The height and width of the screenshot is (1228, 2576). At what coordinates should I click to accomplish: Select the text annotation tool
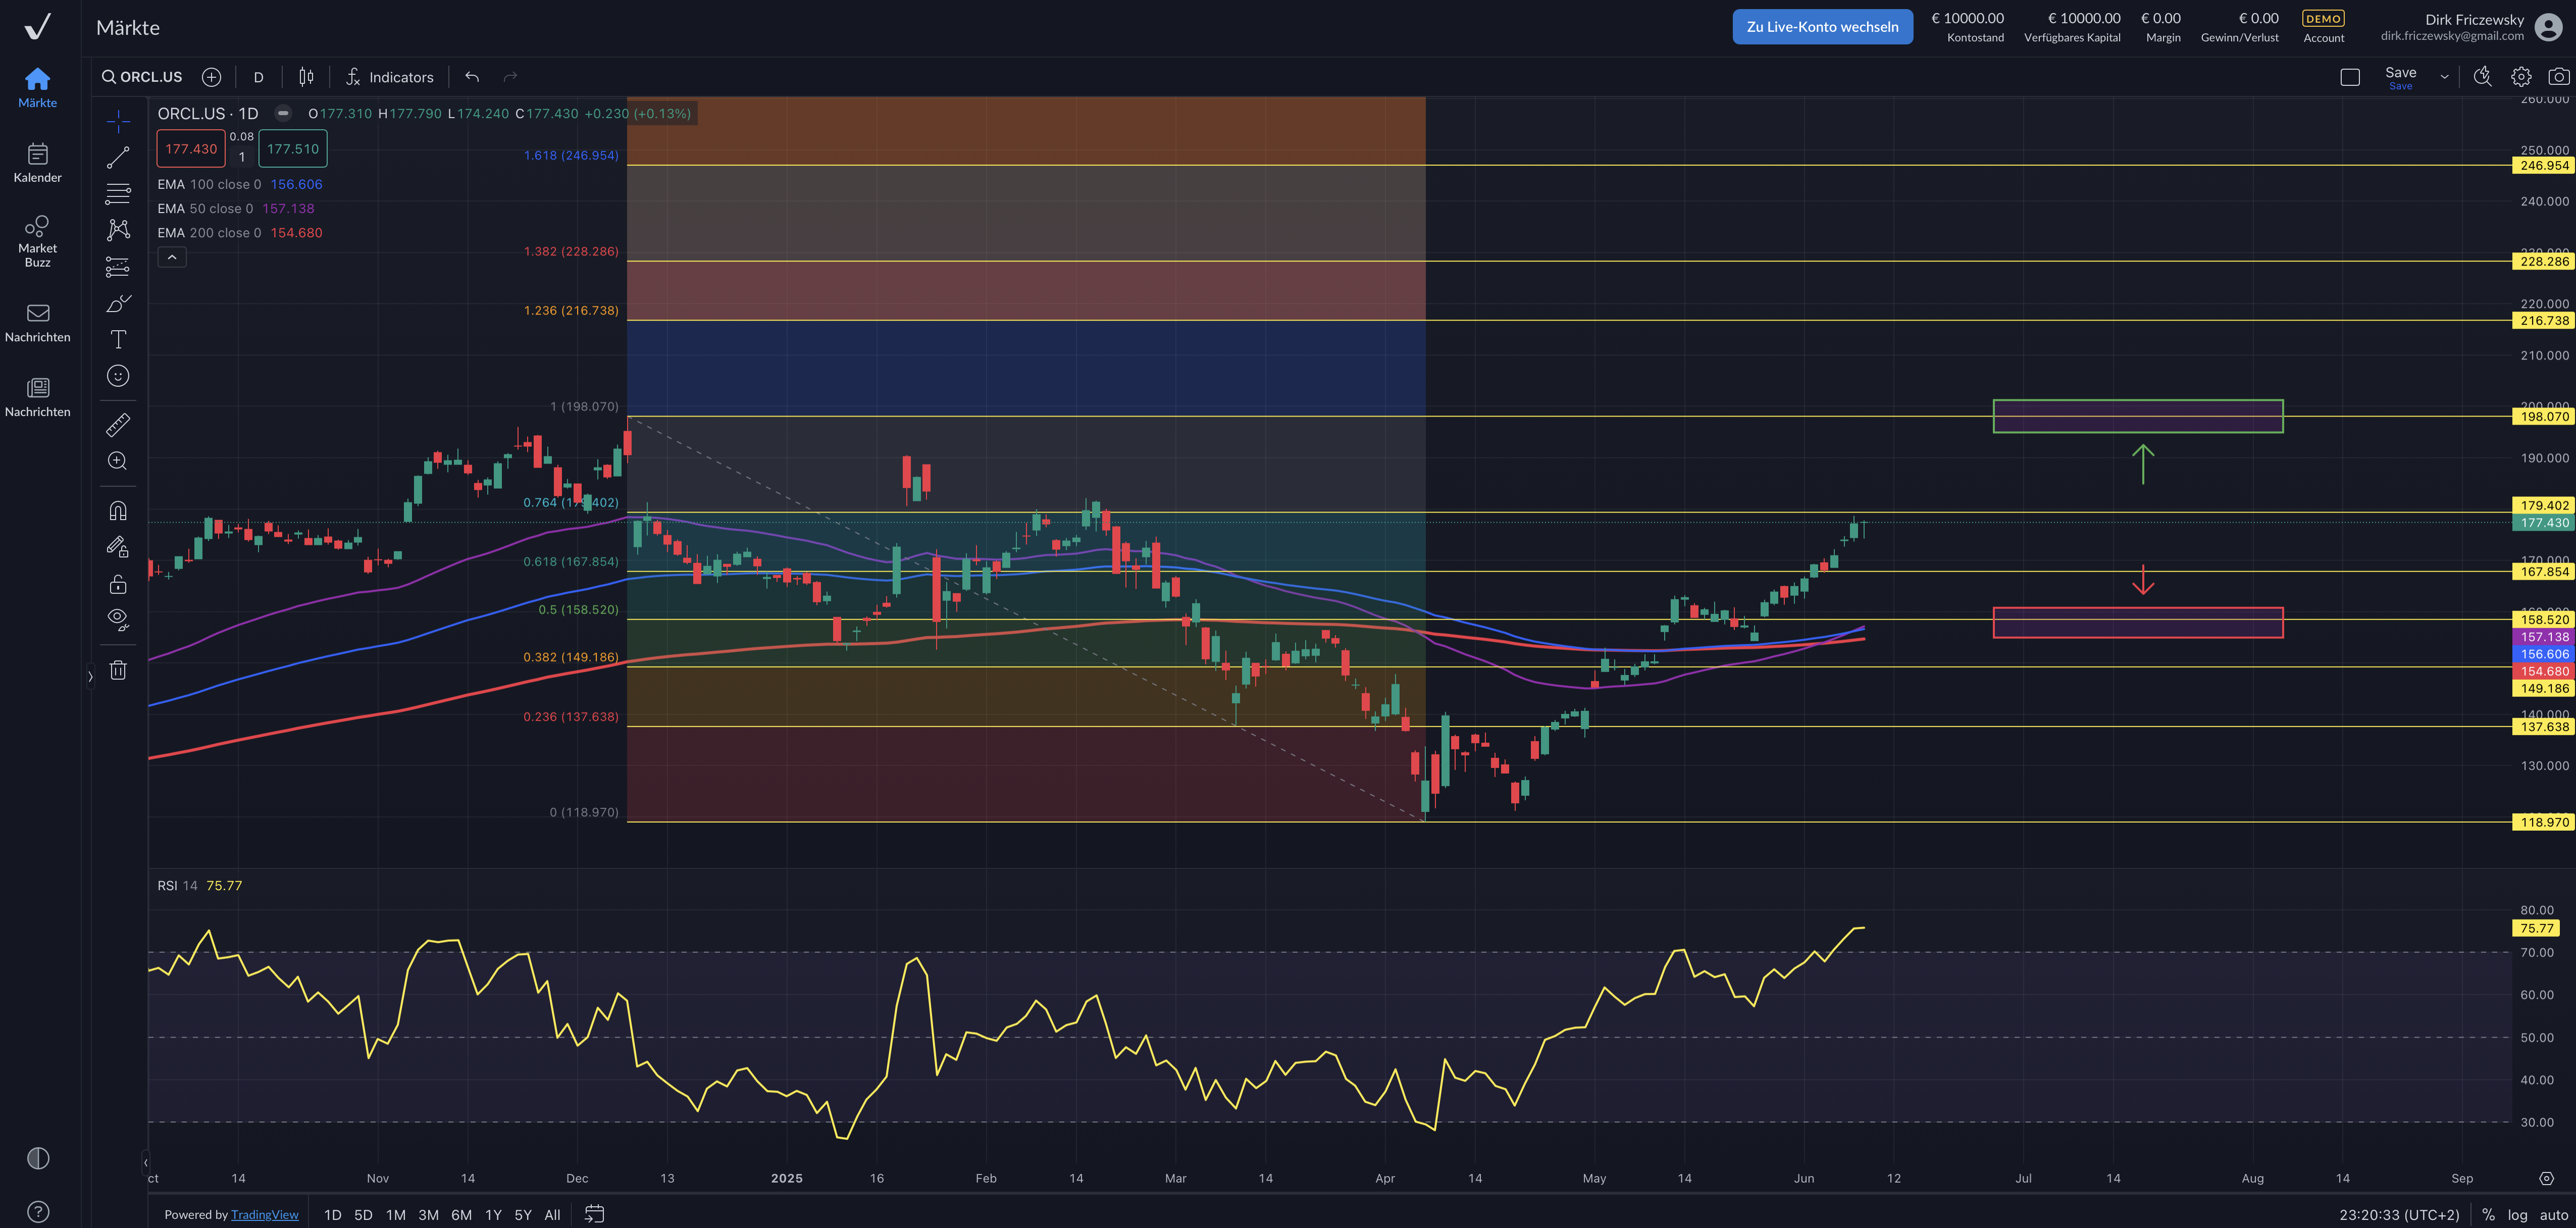pyautogui.click(x=118, y=340)
